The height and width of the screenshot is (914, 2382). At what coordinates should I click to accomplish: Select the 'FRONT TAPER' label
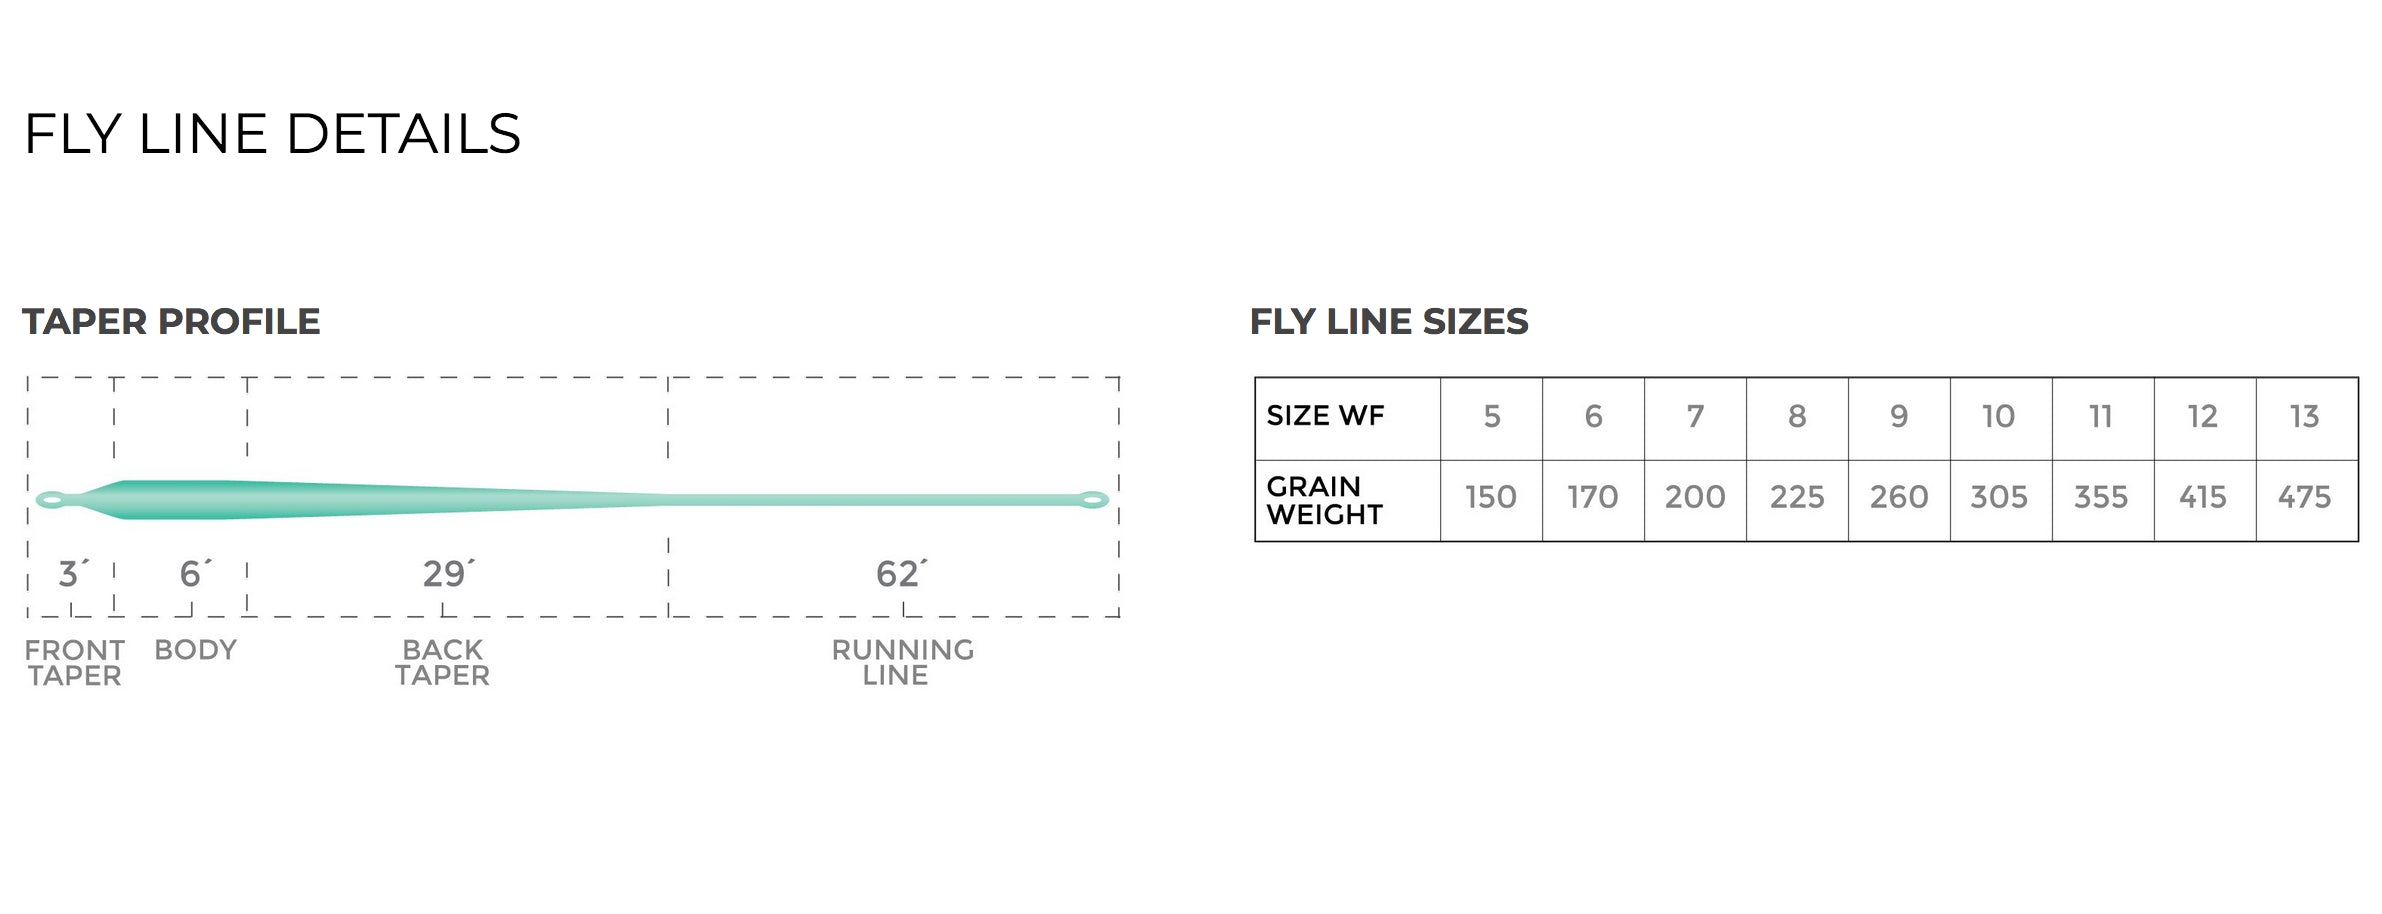pos(74,662)
